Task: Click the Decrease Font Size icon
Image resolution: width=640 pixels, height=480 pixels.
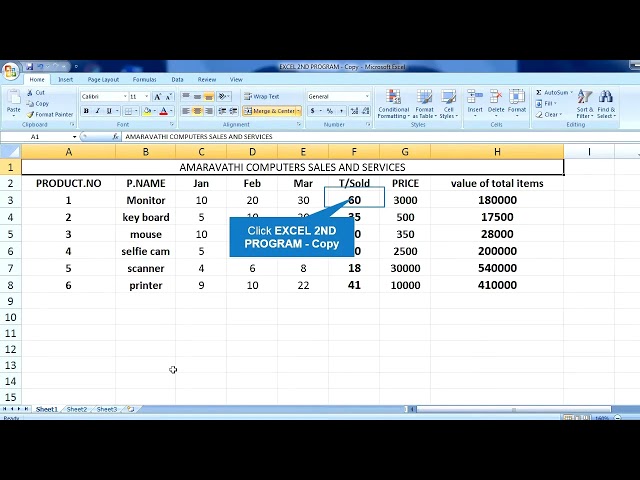Action: (168, 97)
